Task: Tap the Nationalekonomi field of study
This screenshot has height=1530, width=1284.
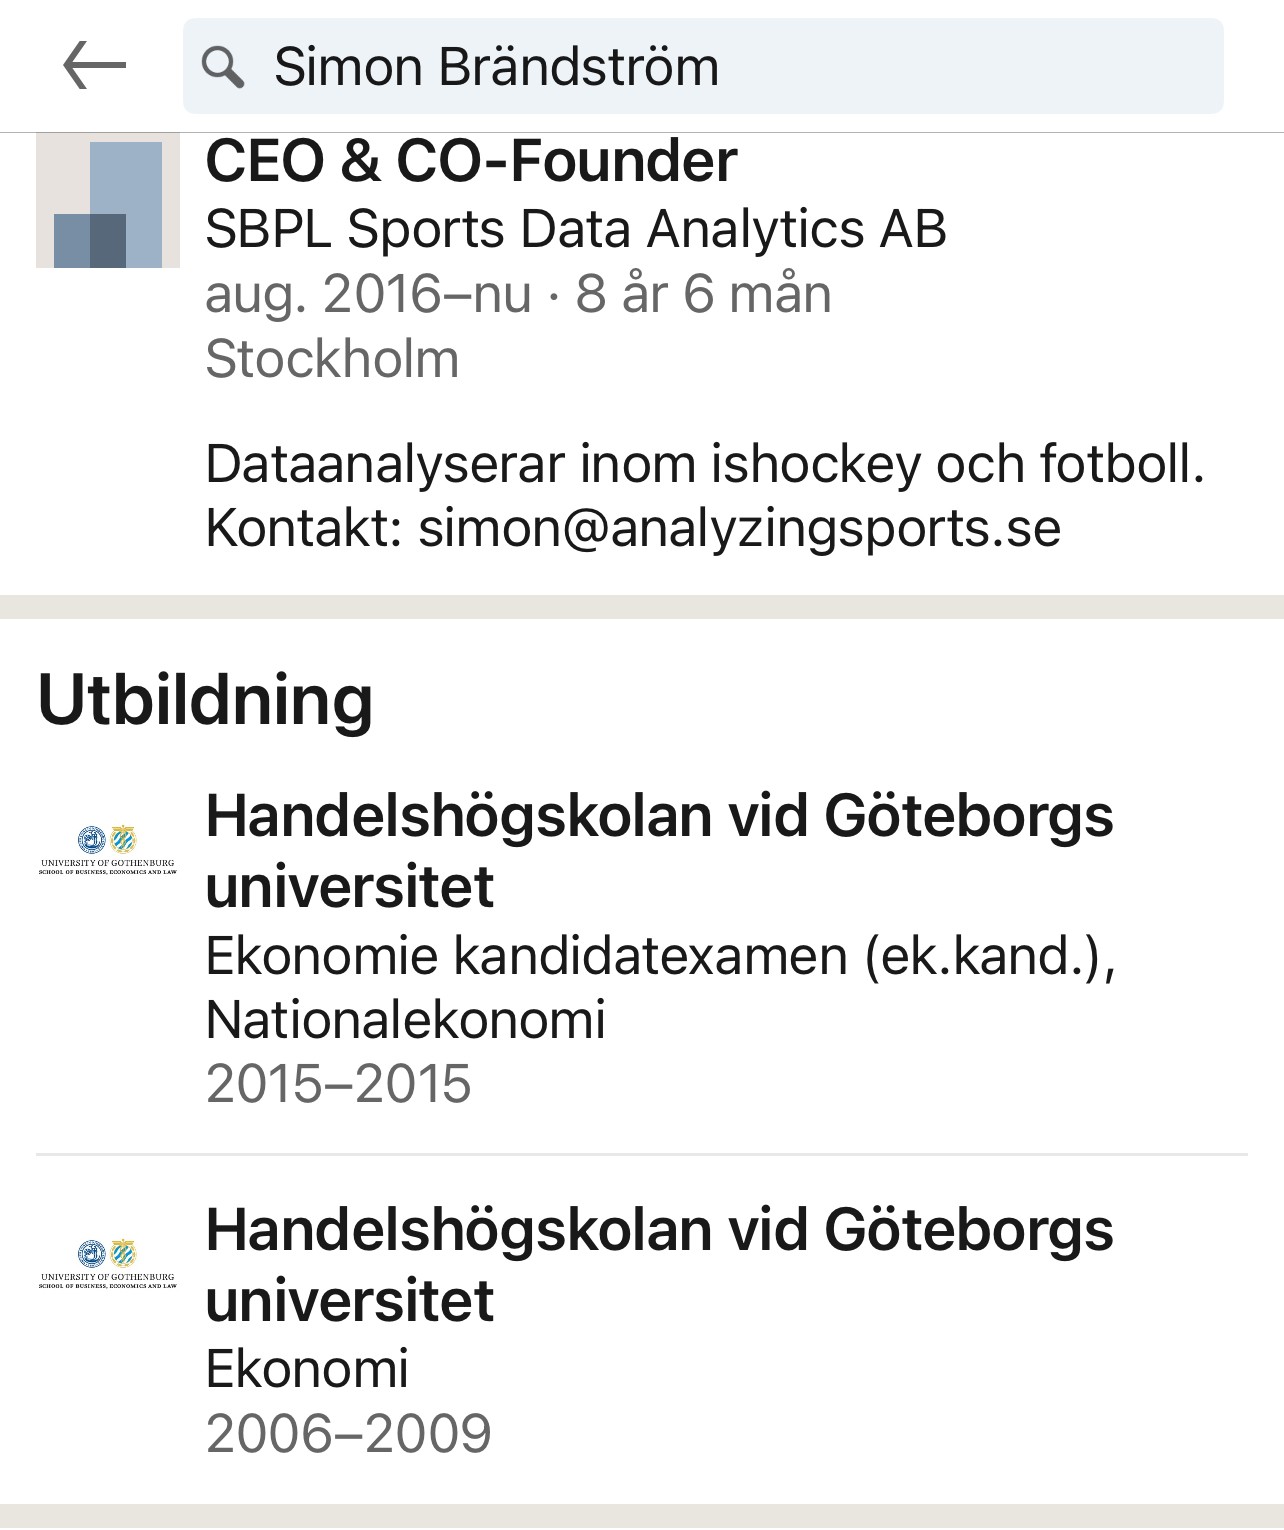Action: click(x=405, y=1020)
